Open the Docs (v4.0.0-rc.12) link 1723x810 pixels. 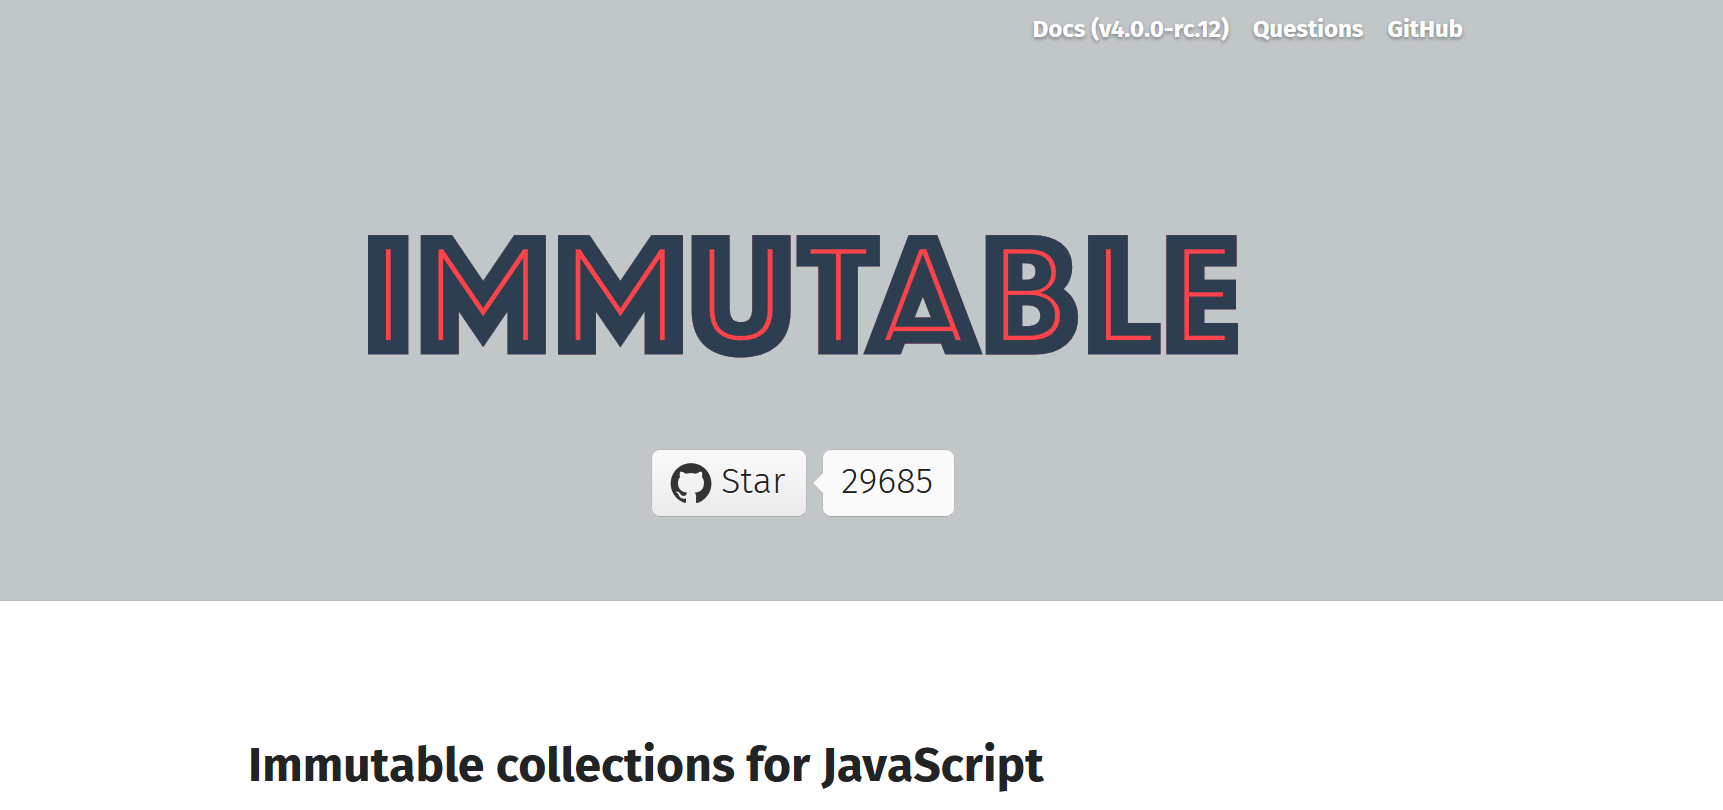click(x=1130, y=29)
